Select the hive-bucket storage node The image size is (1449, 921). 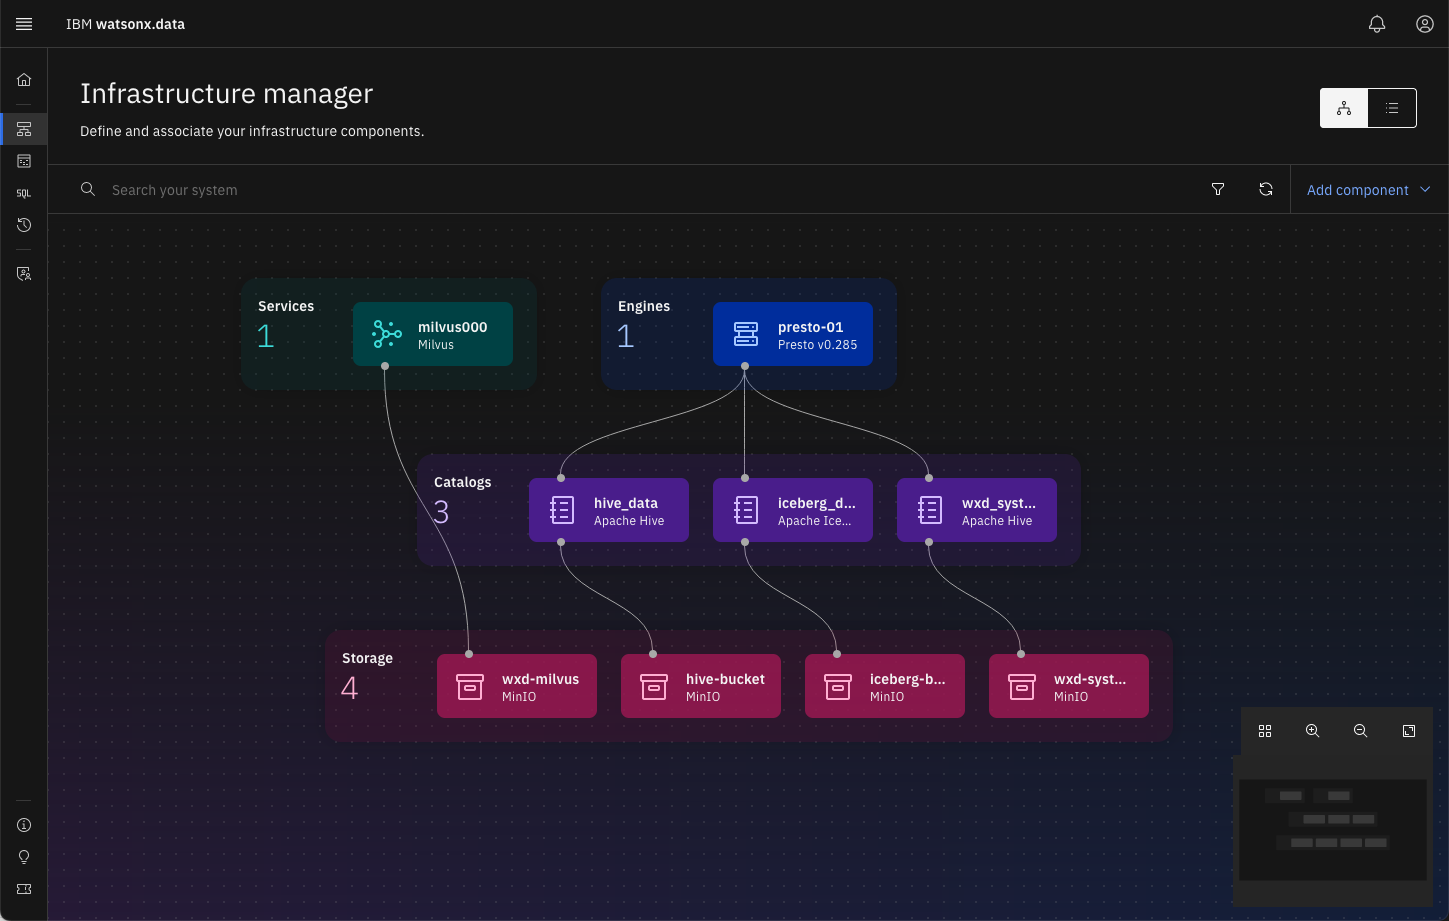pos(701,686)
